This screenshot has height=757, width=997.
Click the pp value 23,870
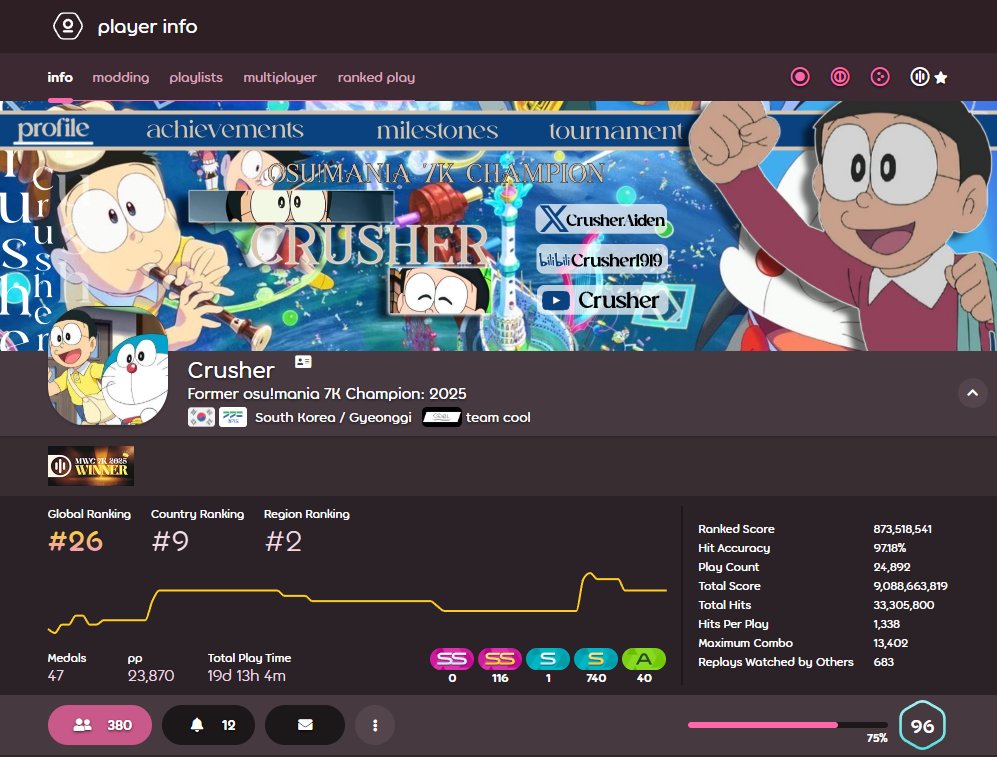tap(151, 676)
